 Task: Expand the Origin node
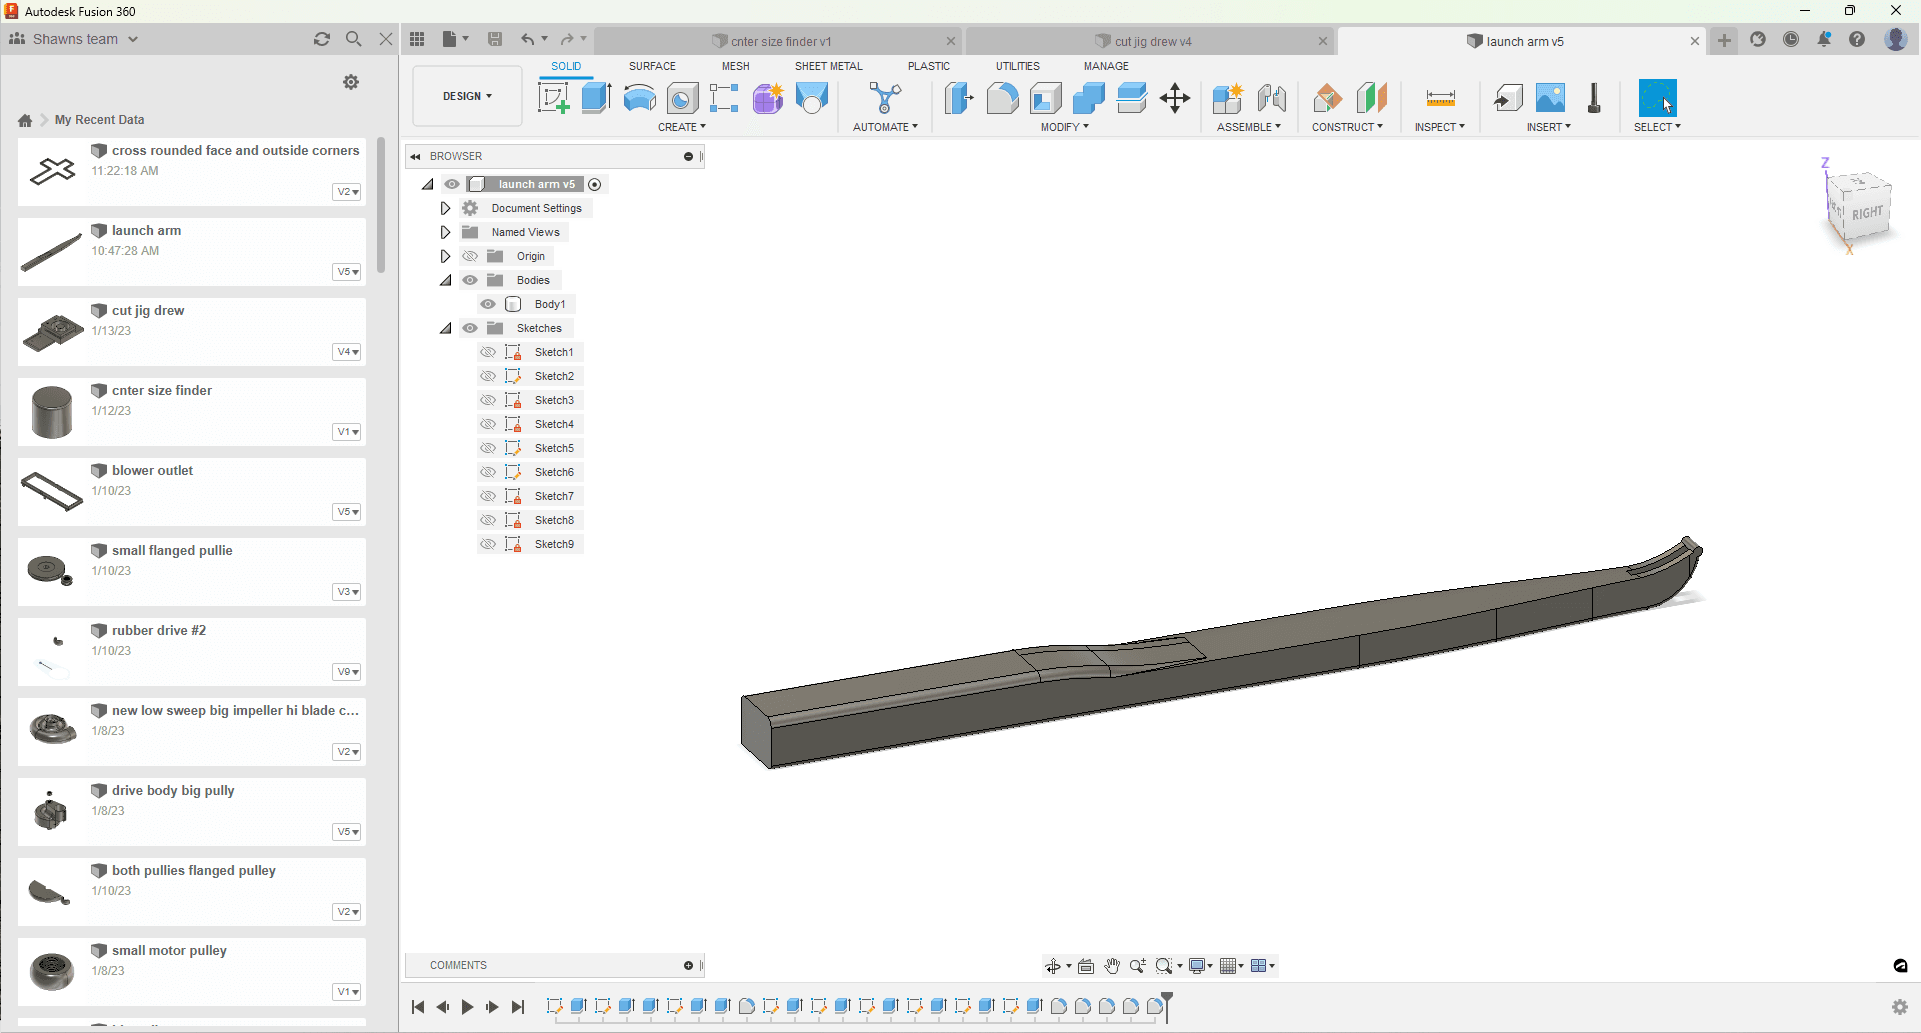(446, 256)
